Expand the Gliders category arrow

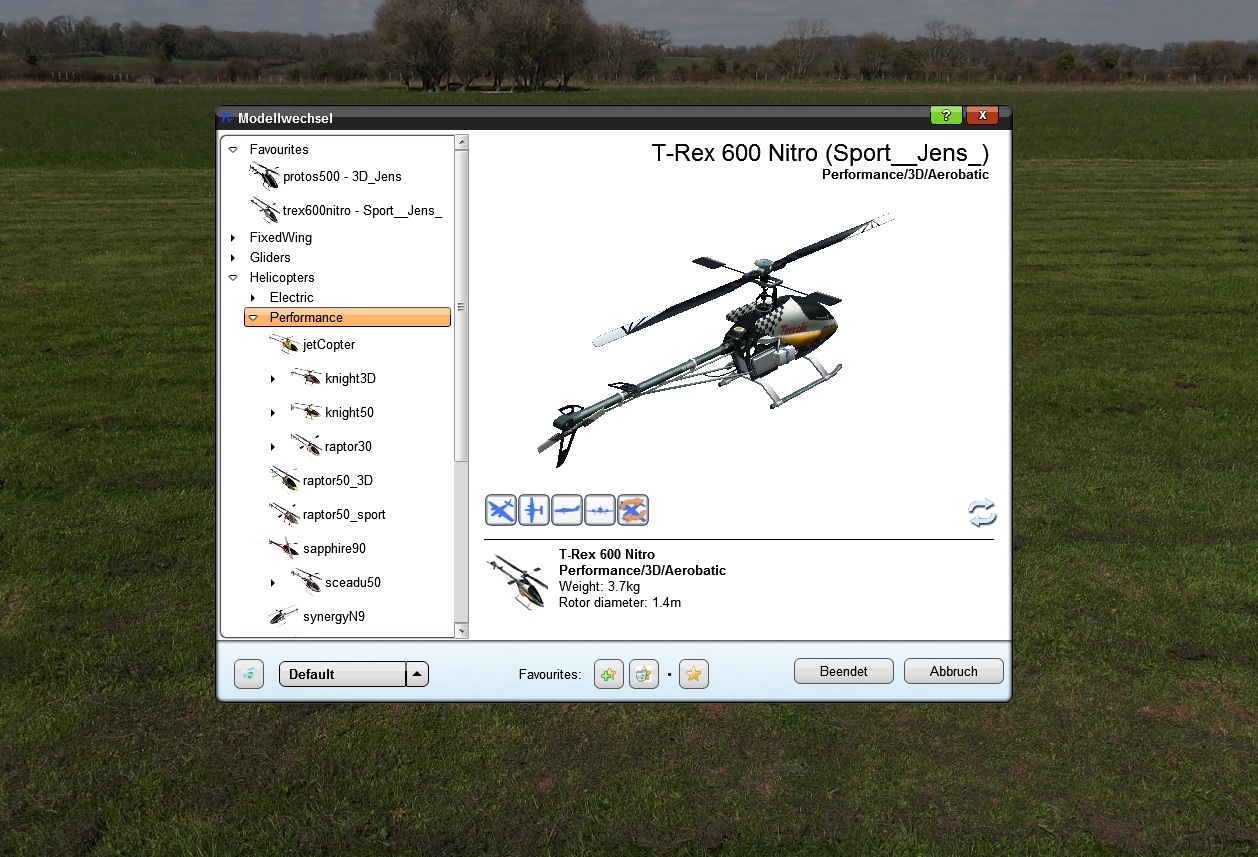[233, 258]
